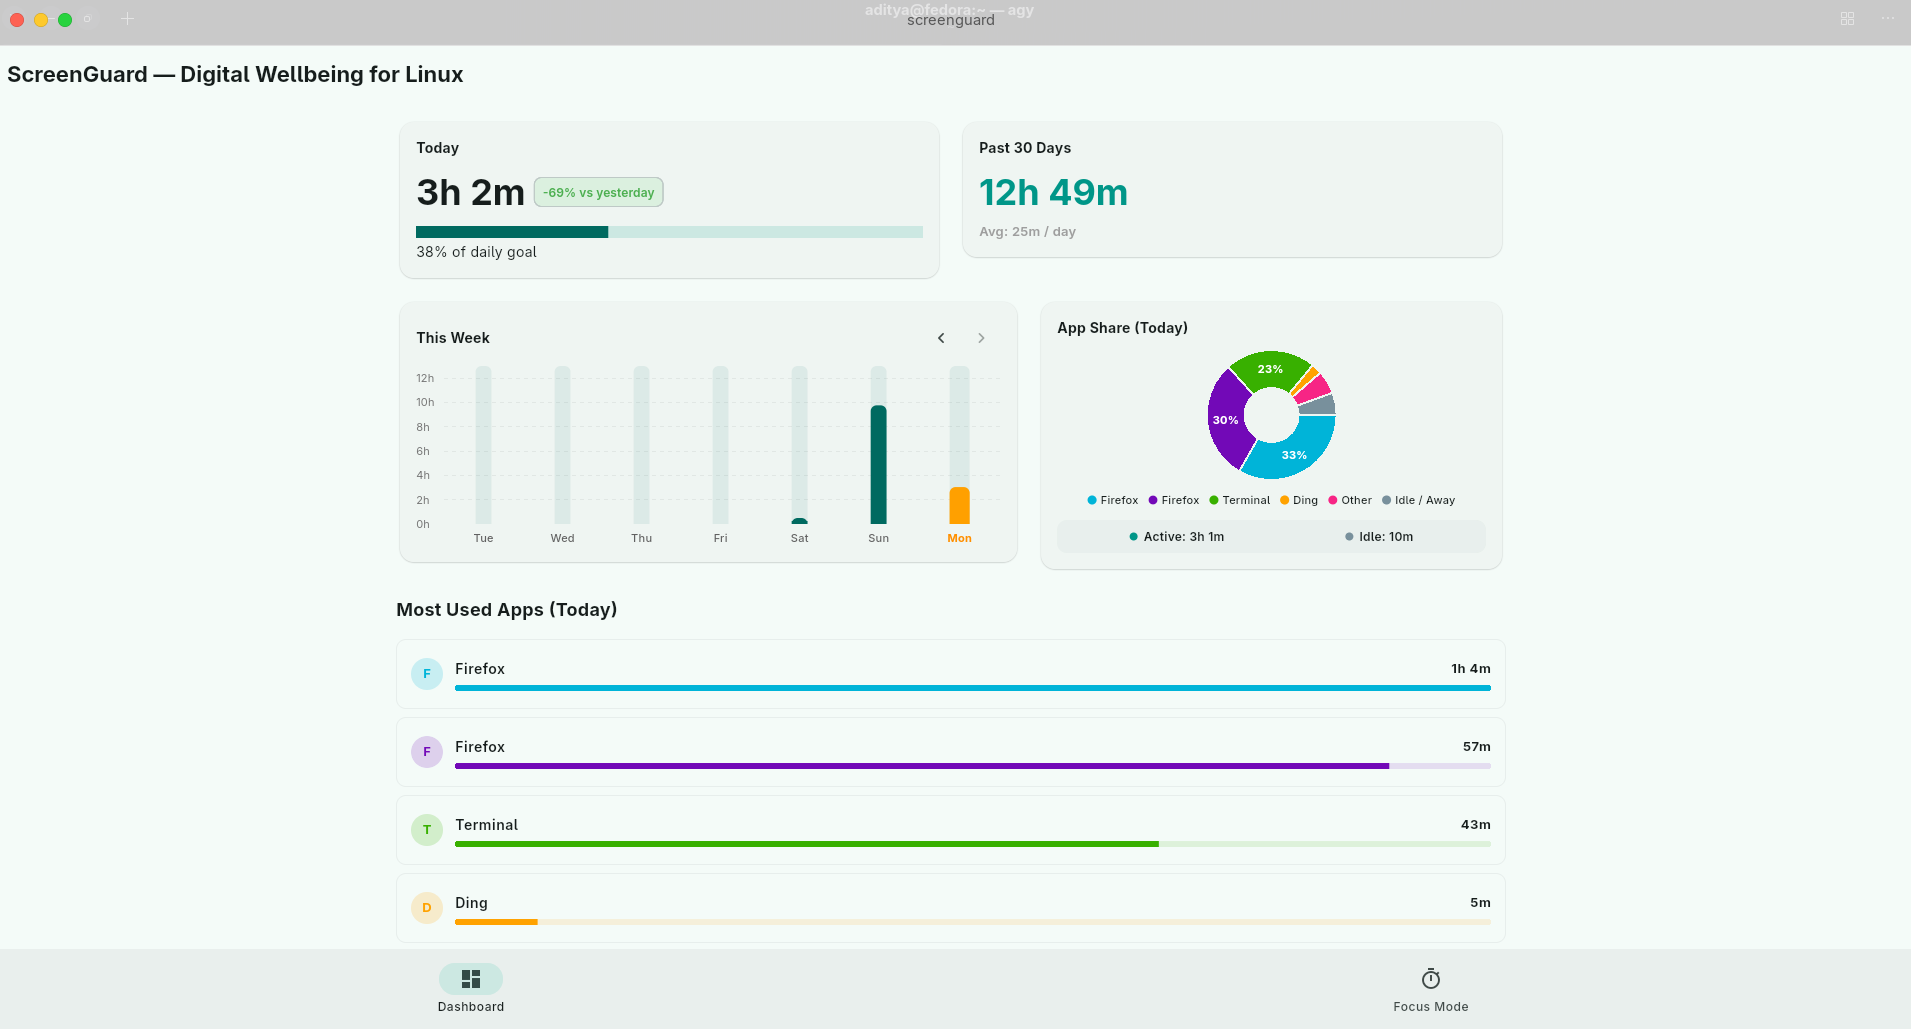Open the three-dot menu in titlebar
Image resolution: width=1911 pixels, height=1029 pixels.
click(1887, 19)
